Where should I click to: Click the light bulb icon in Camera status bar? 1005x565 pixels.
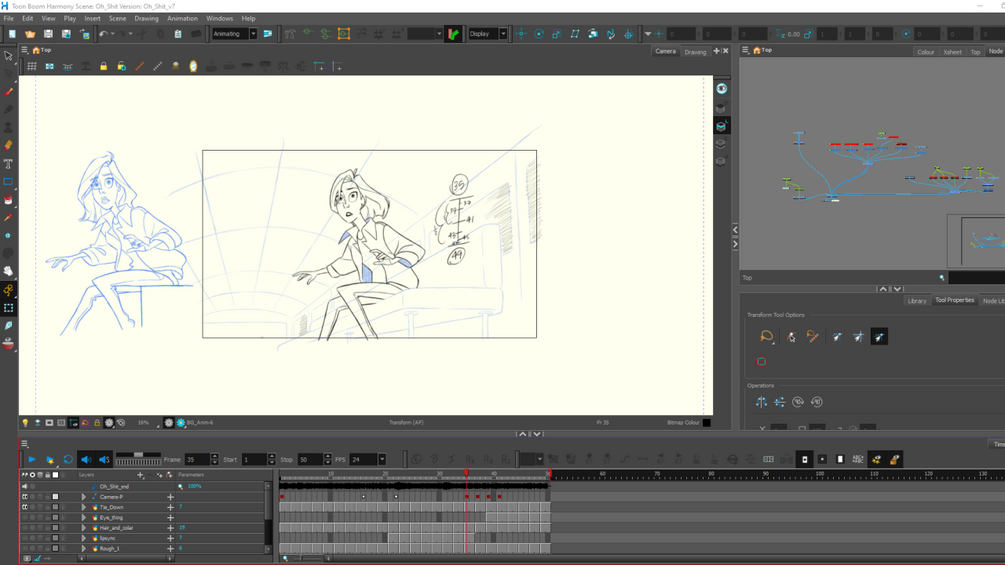[x=25, y=423]
